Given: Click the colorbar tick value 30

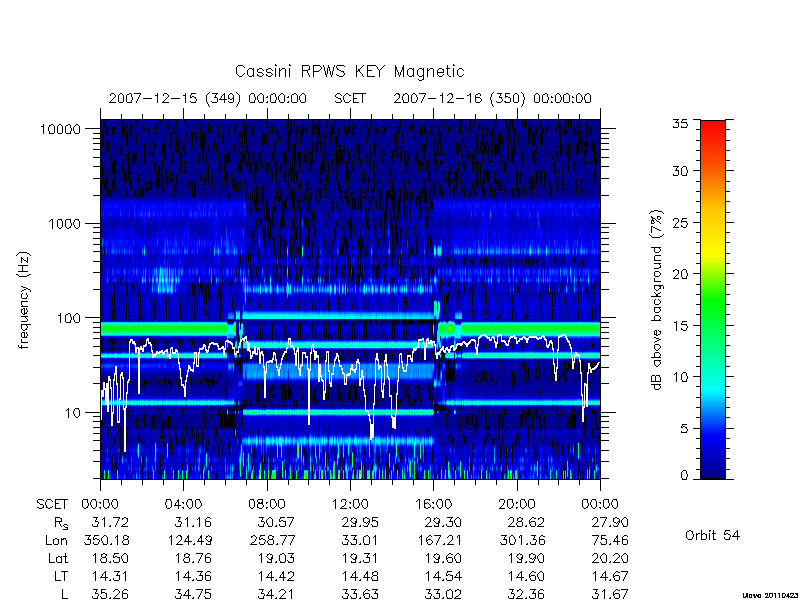Looking at the screenshot, I should [680, 171].
